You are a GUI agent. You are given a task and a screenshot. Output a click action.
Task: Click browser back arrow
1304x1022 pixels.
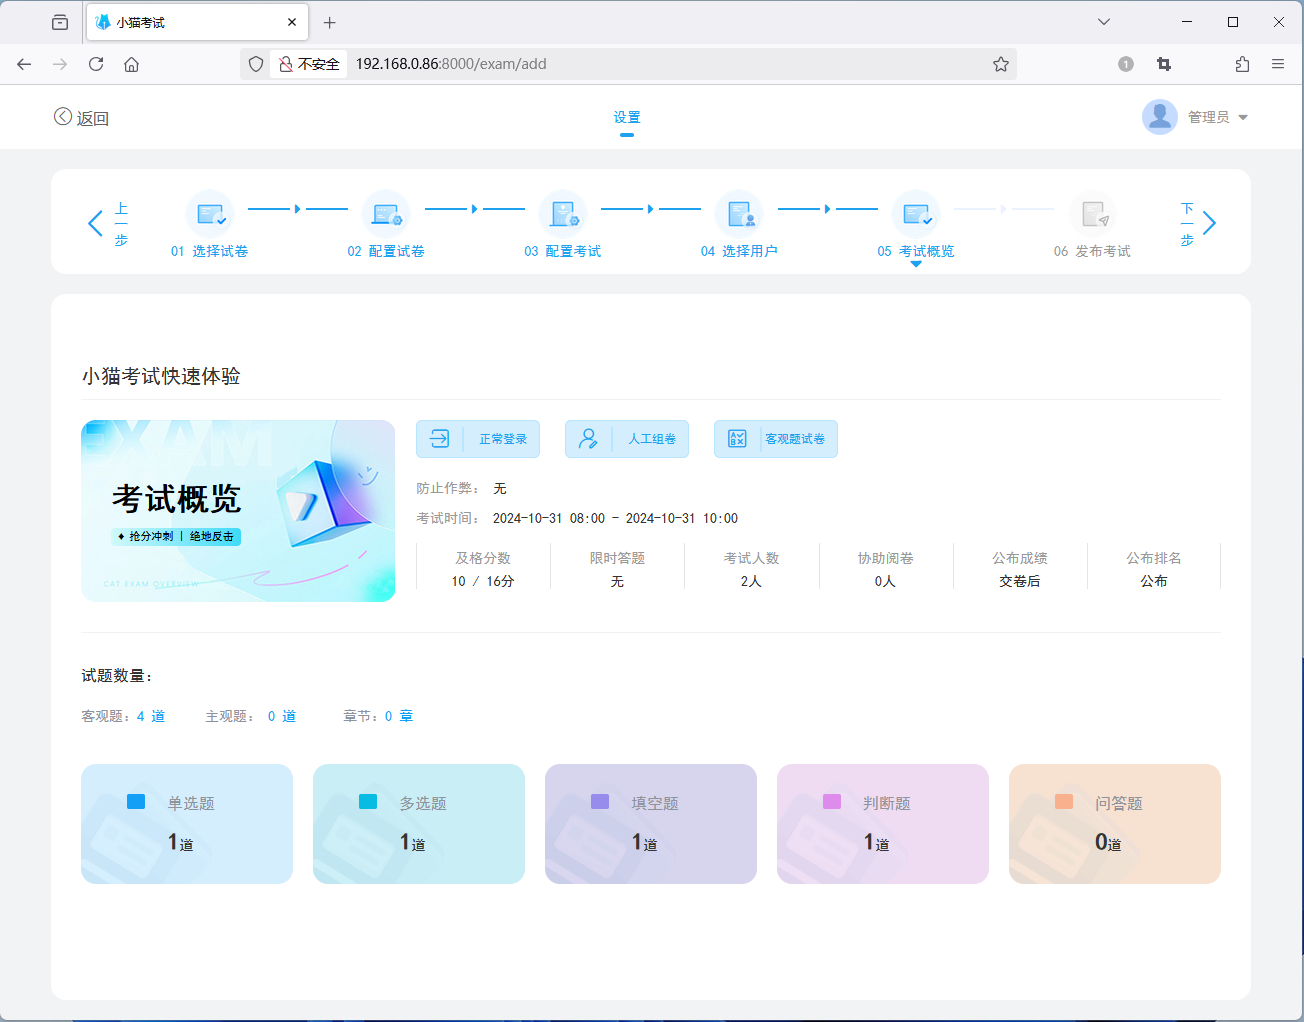tap(24, 64)
